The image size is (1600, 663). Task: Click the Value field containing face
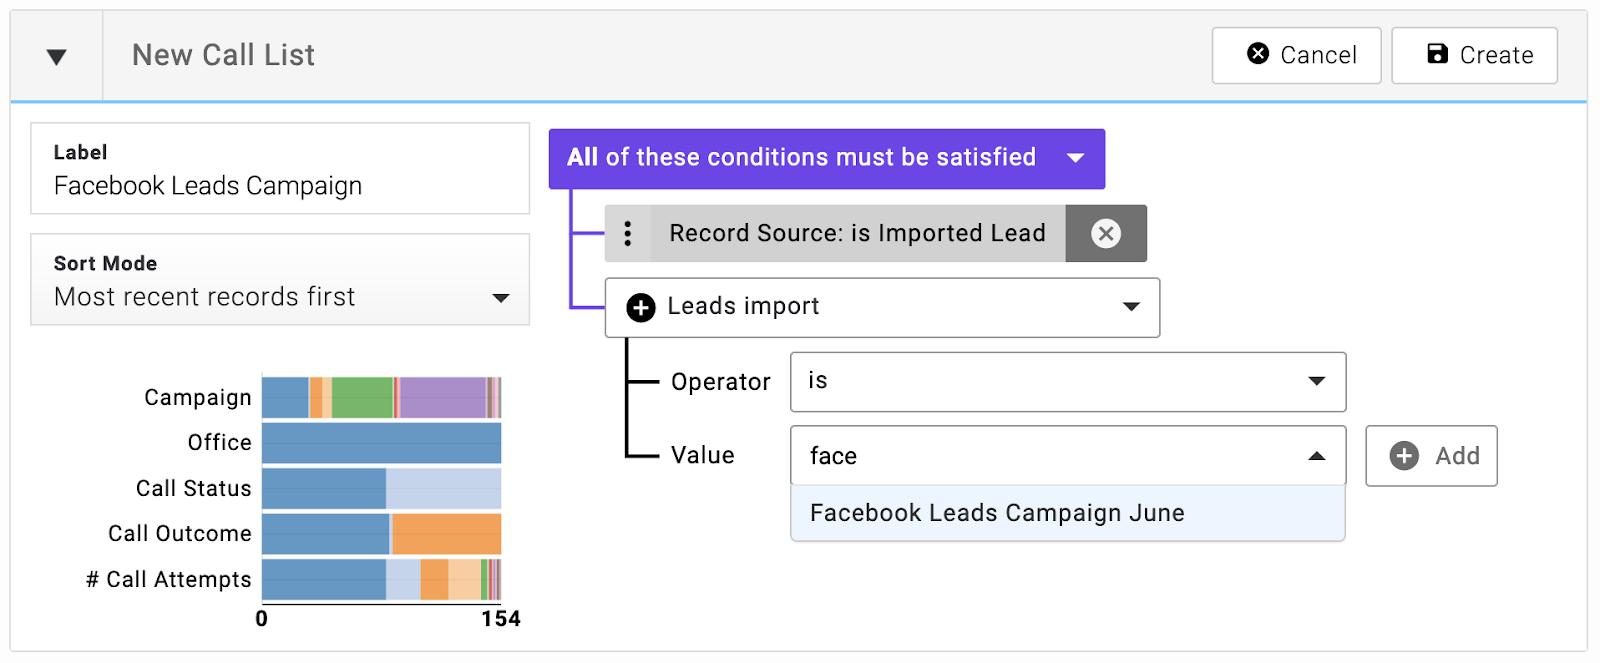[x=1068, y=456]
